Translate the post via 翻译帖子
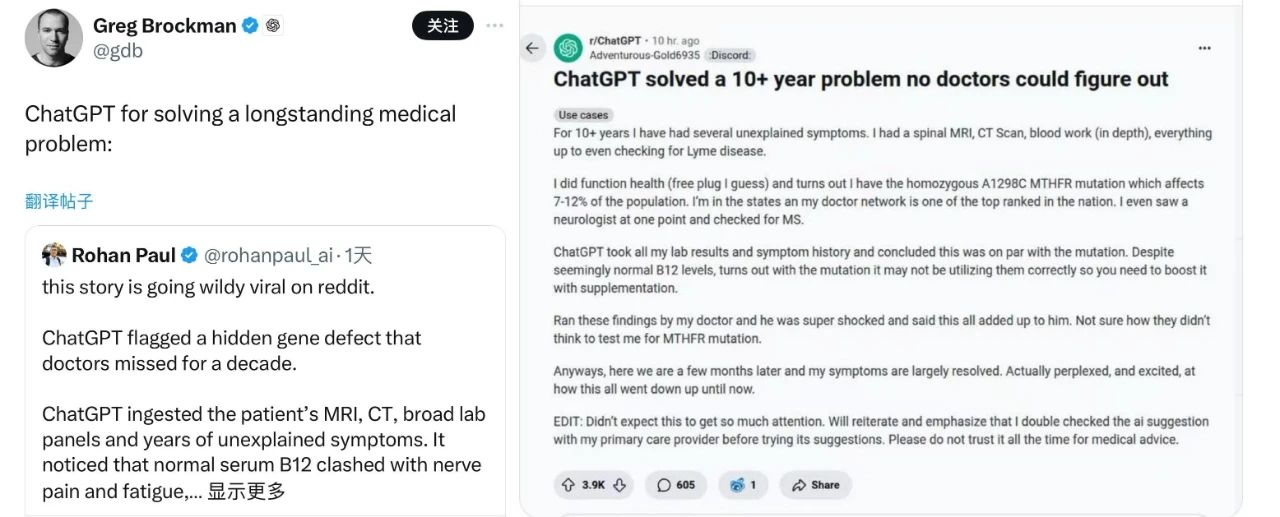 coord(59,201)
